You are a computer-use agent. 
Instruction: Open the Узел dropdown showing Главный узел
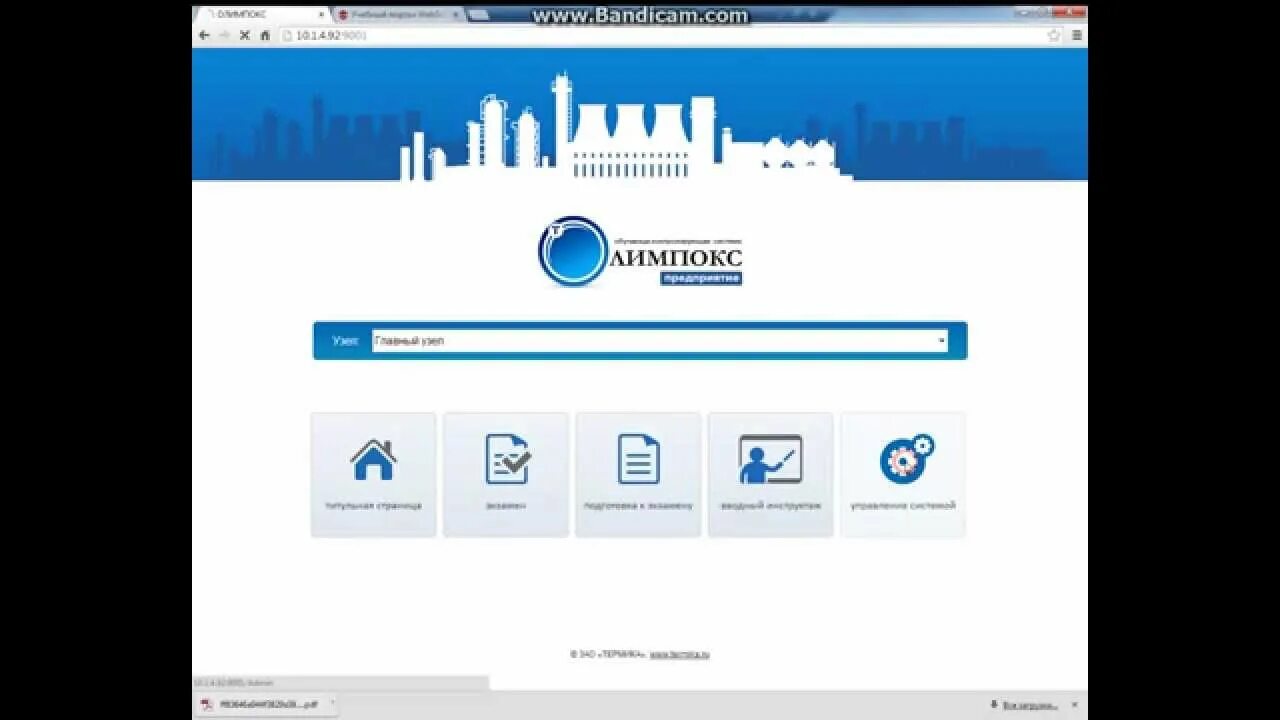(660, 341)
